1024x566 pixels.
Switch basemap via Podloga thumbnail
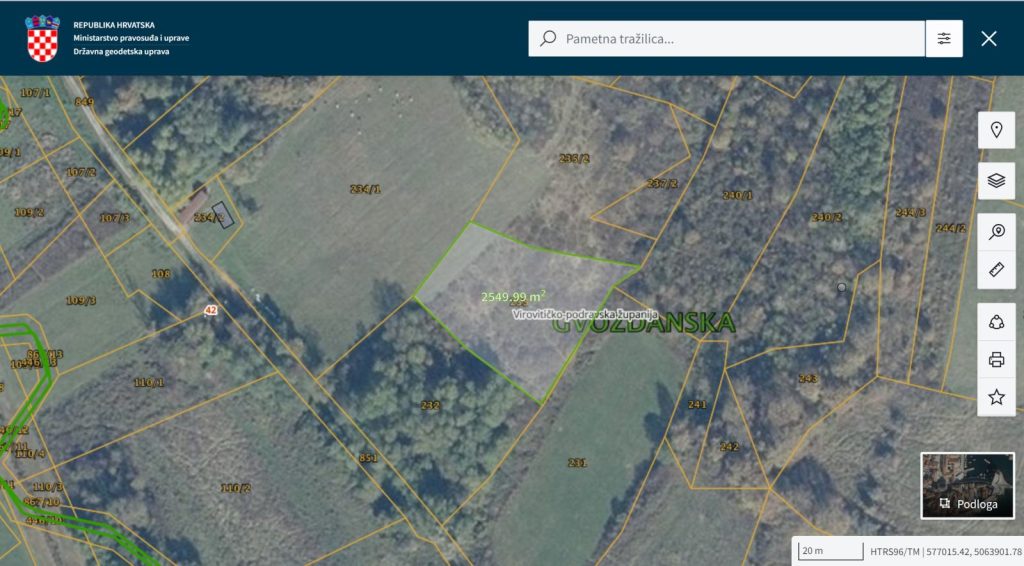point(960,485)
